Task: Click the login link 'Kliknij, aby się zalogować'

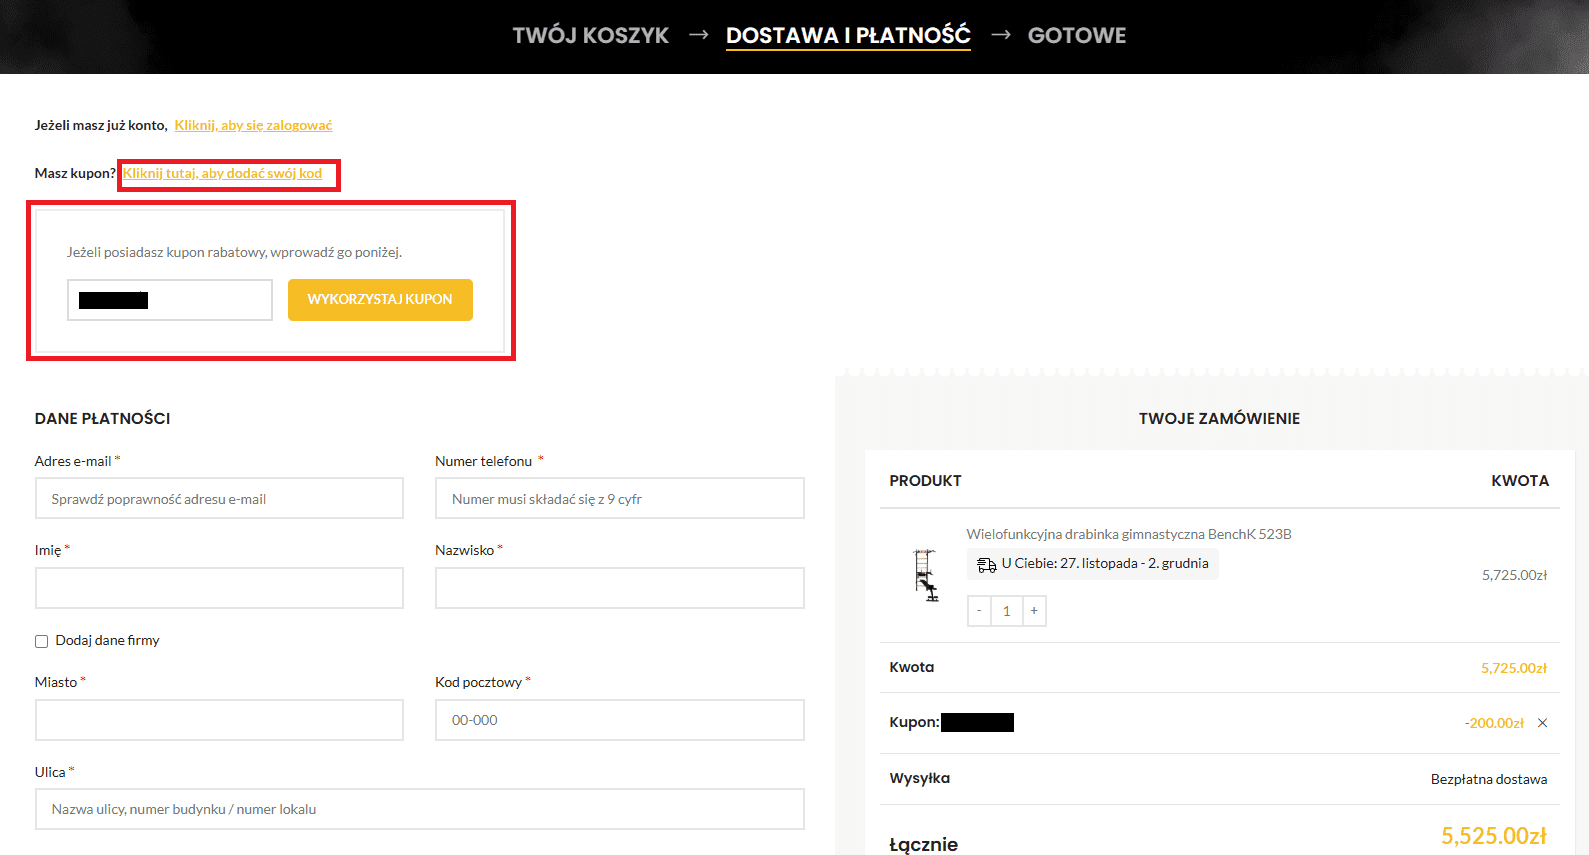Action: click(253, 125)
